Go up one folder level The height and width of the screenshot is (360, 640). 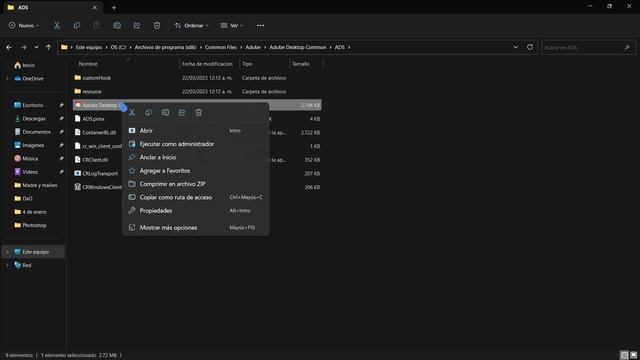pyautogui.click(x=49, y=47)
